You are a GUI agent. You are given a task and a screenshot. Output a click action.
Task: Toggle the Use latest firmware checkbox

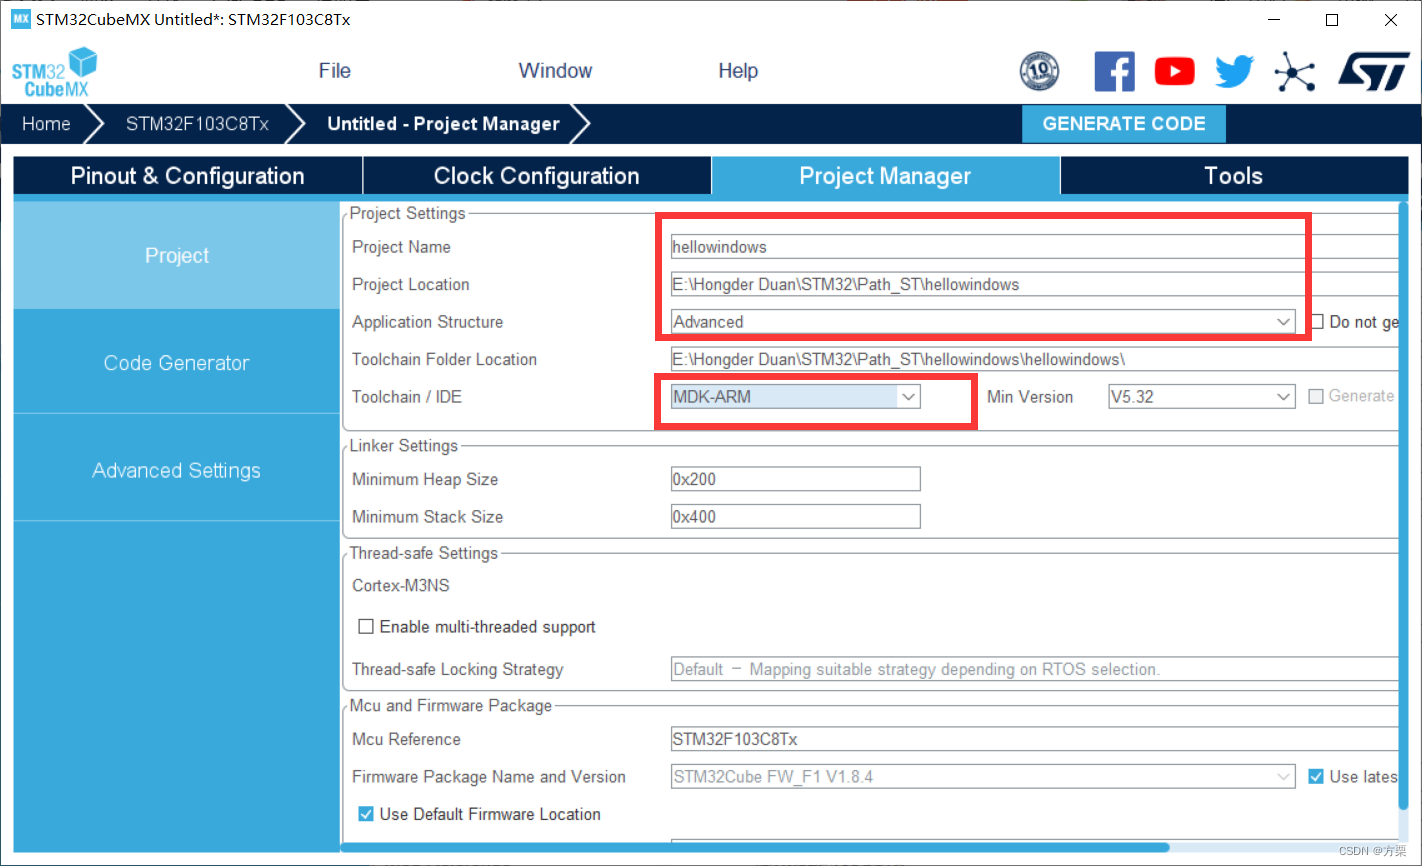coord(1317,776)
